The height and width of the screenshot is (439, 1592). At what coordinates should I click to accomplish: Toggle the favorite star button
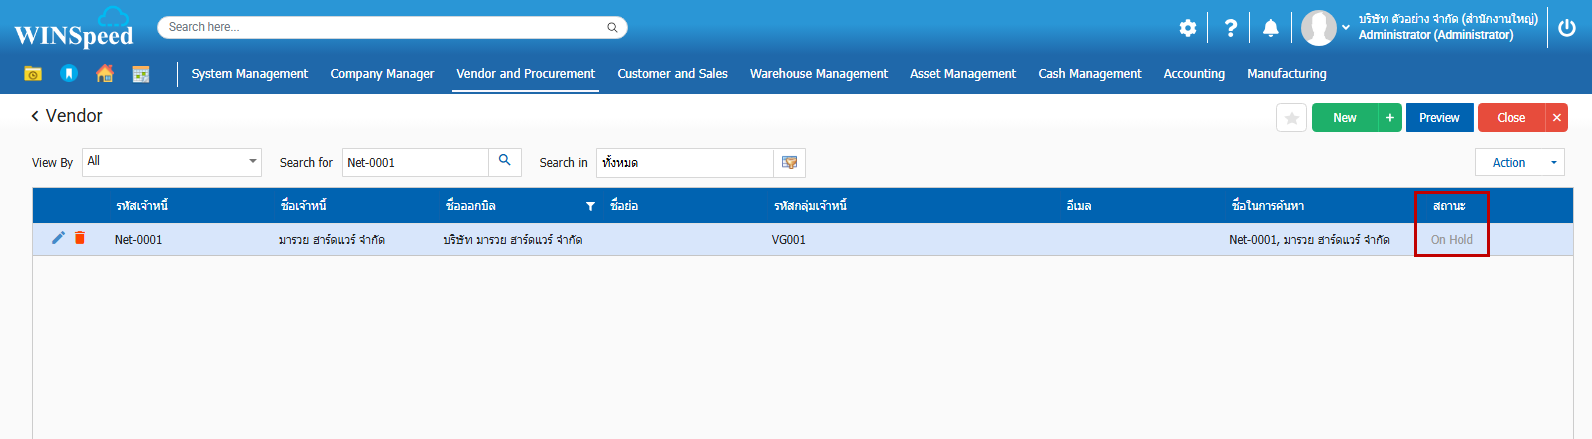tap(1291, 118)
